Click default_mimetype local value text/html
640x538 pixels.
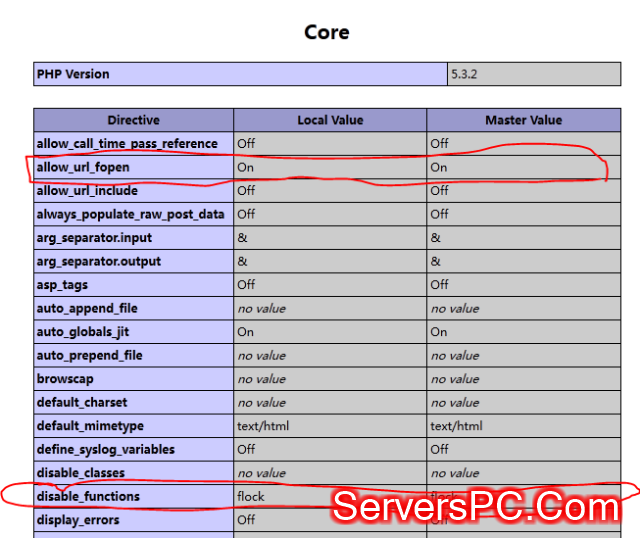click(263, 426)
